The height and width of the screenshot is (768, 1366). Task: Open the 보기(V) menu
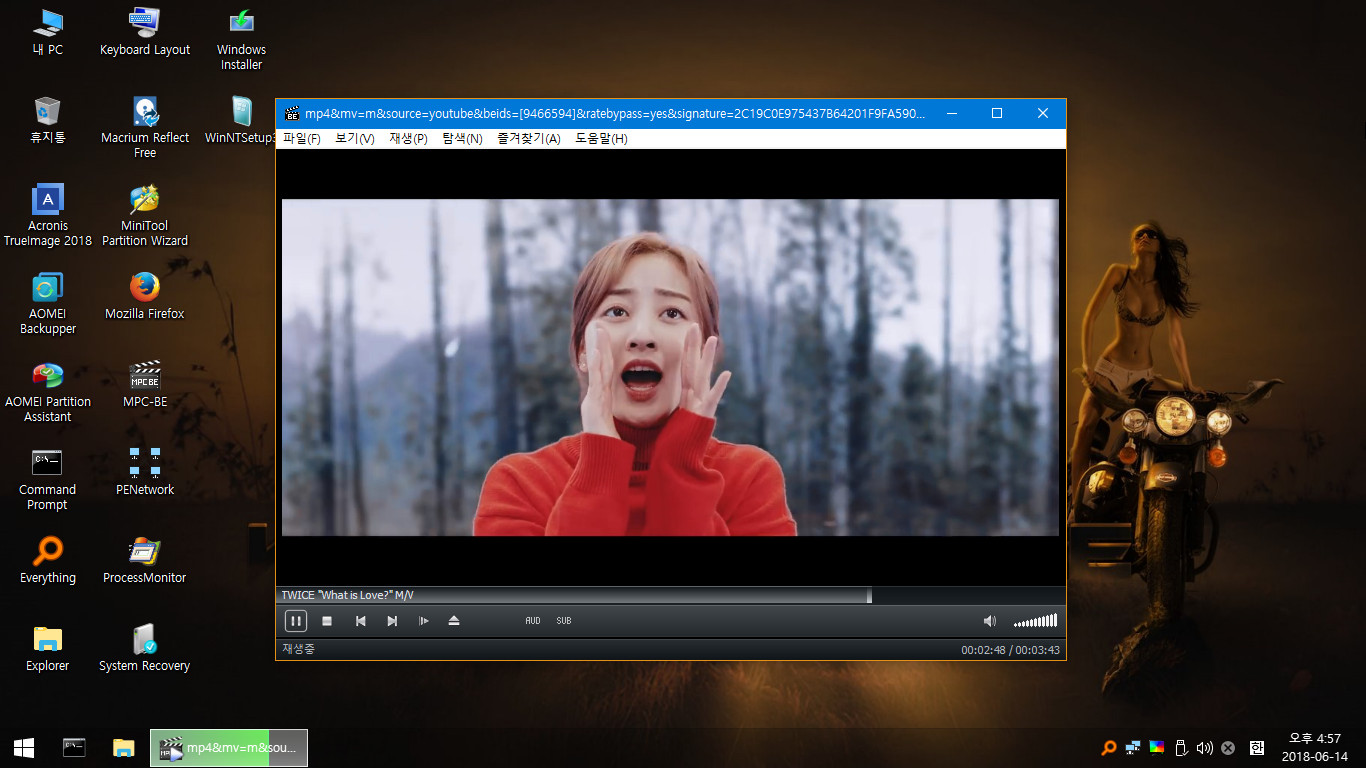(355, 138)
